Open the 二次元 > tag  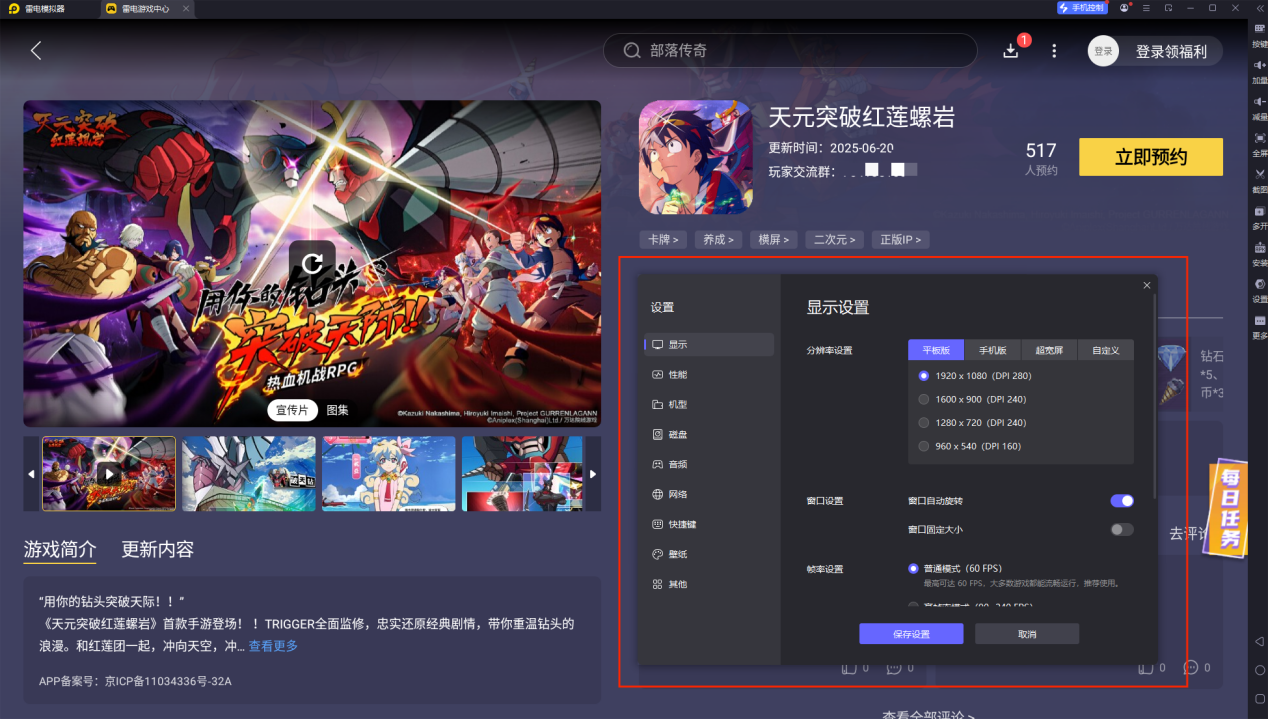pos(834,240)
